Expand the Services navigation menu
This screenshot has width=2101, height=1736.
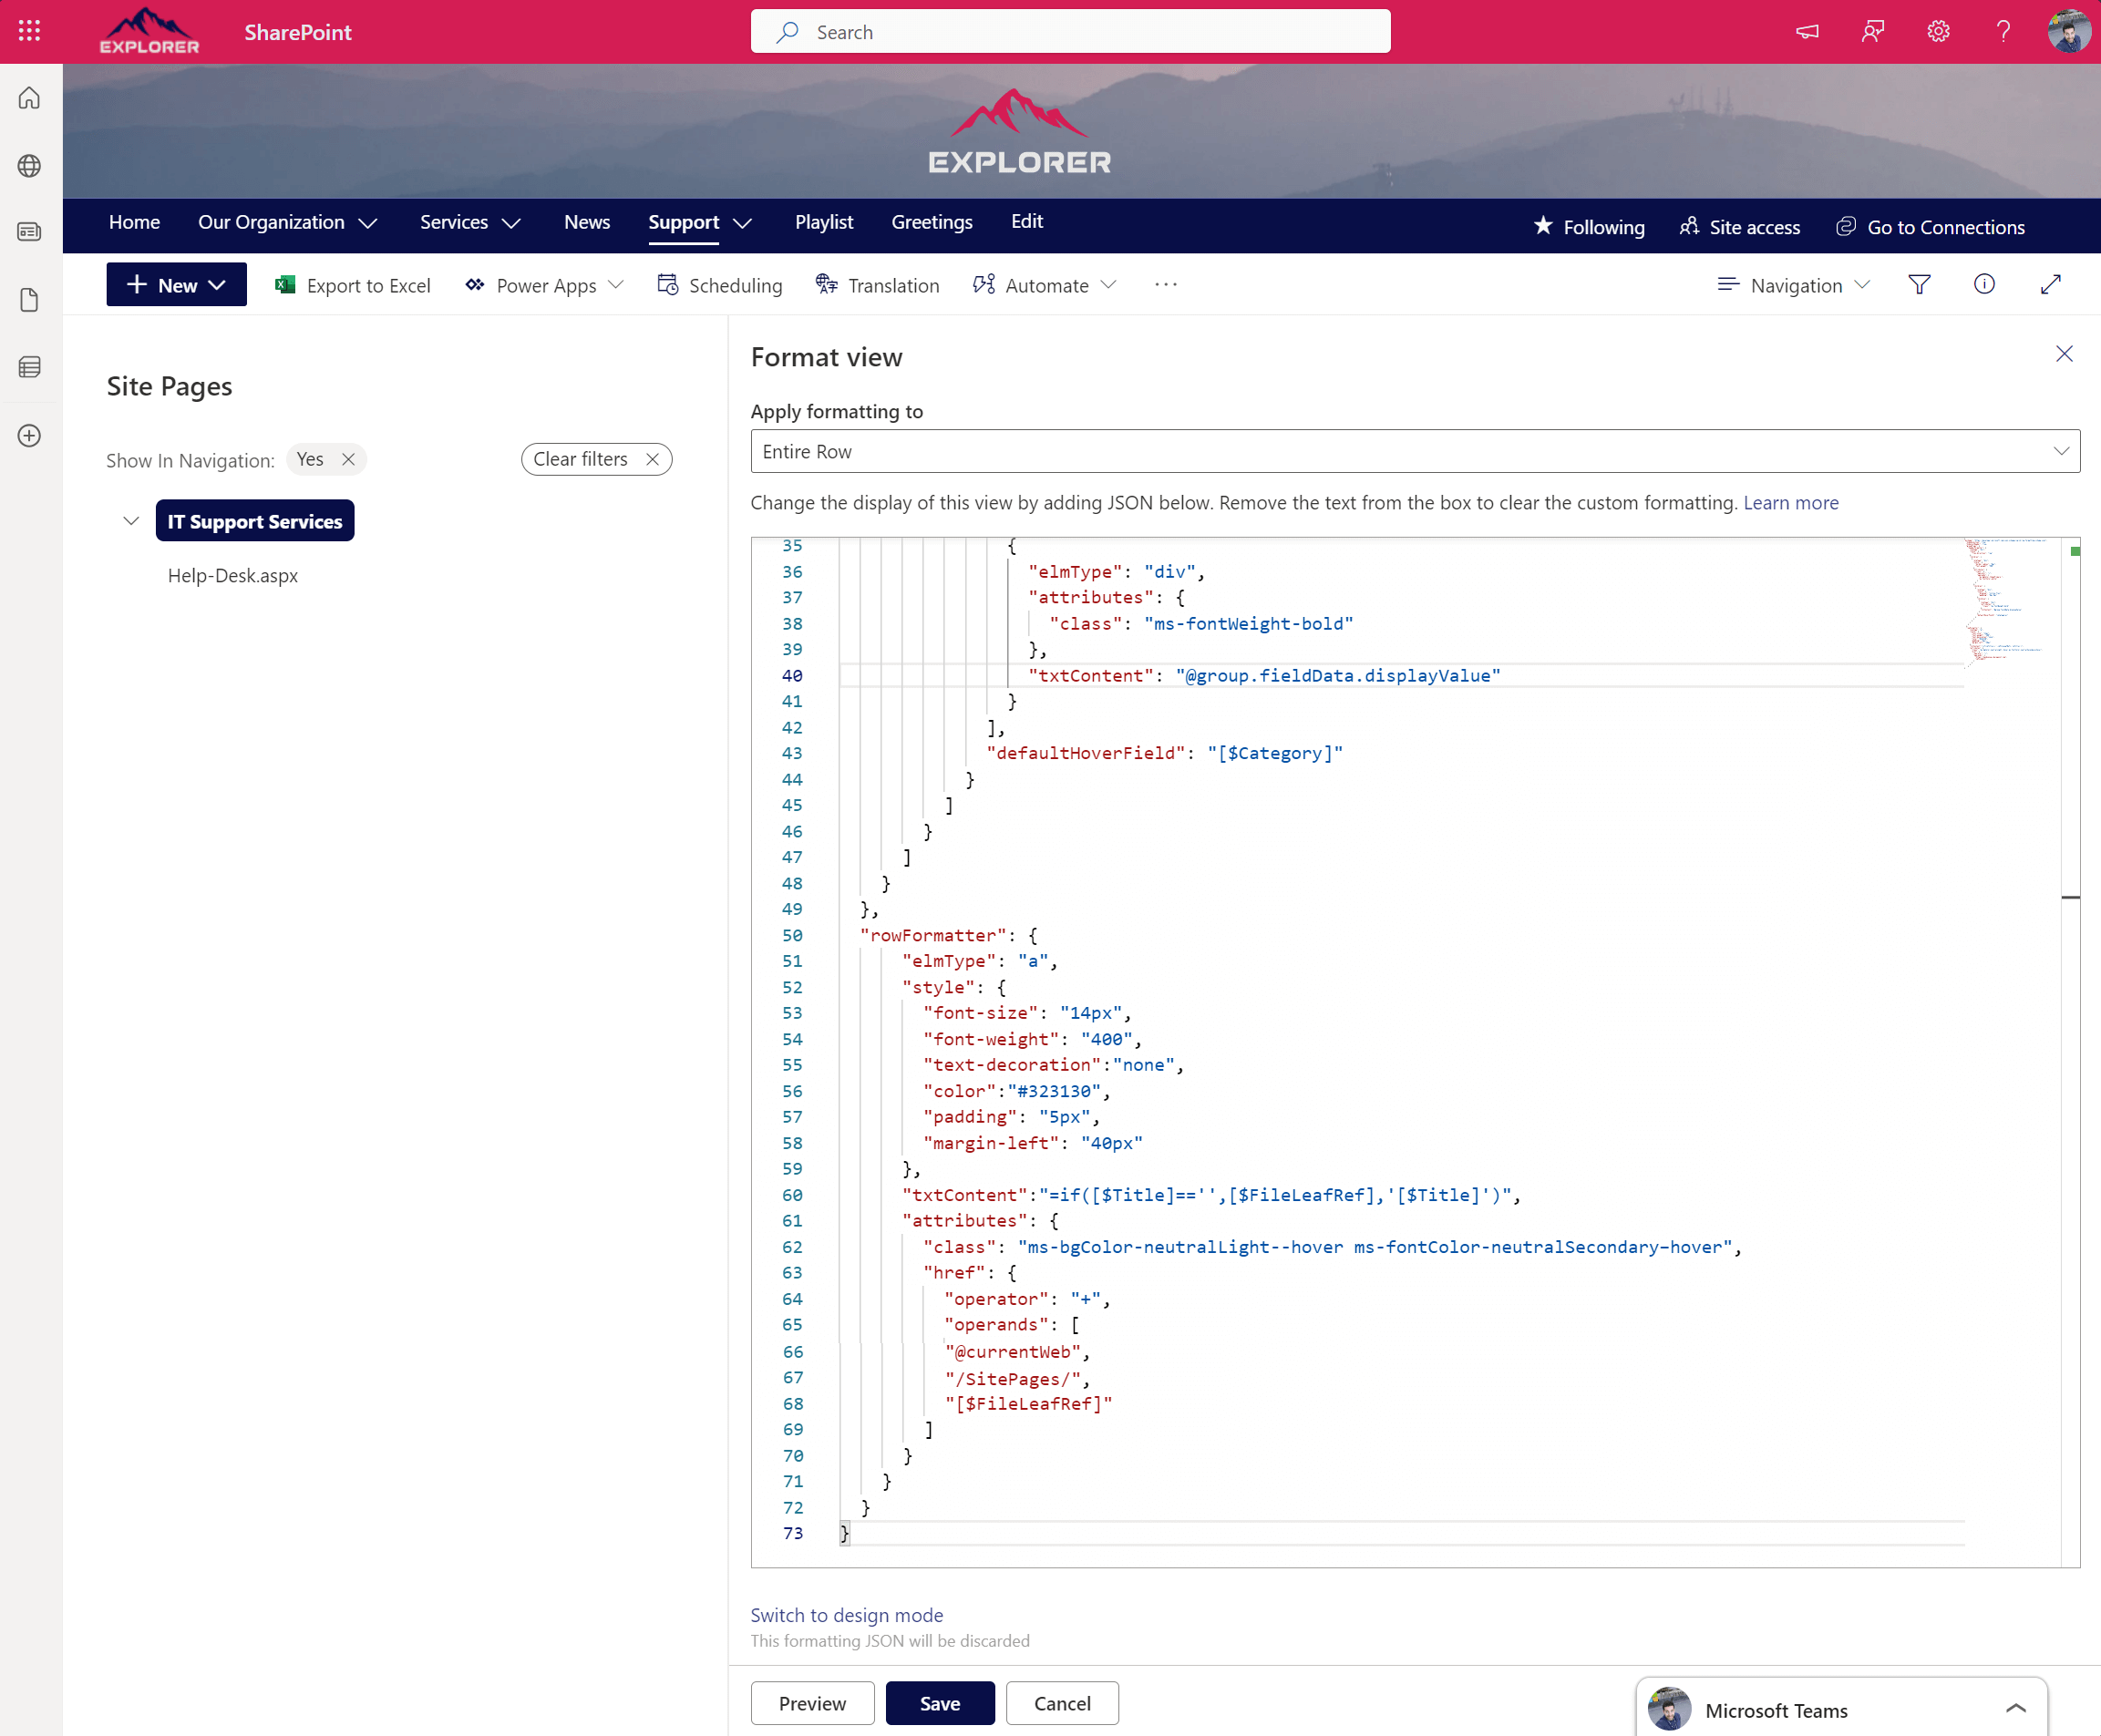pyautogui.click(x=470, y=222)
